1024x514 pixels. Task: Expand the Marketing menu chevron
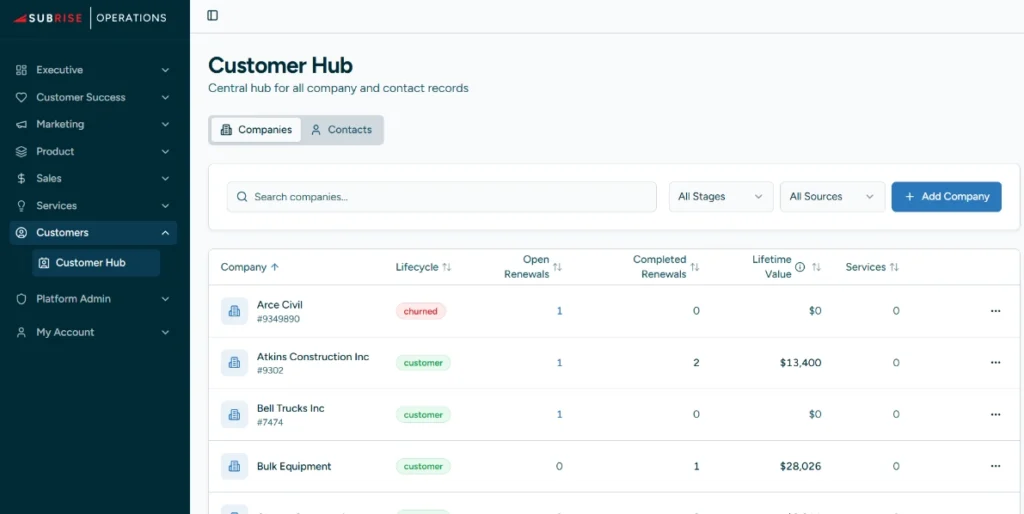pyautogui.click(x=165, y=124)
